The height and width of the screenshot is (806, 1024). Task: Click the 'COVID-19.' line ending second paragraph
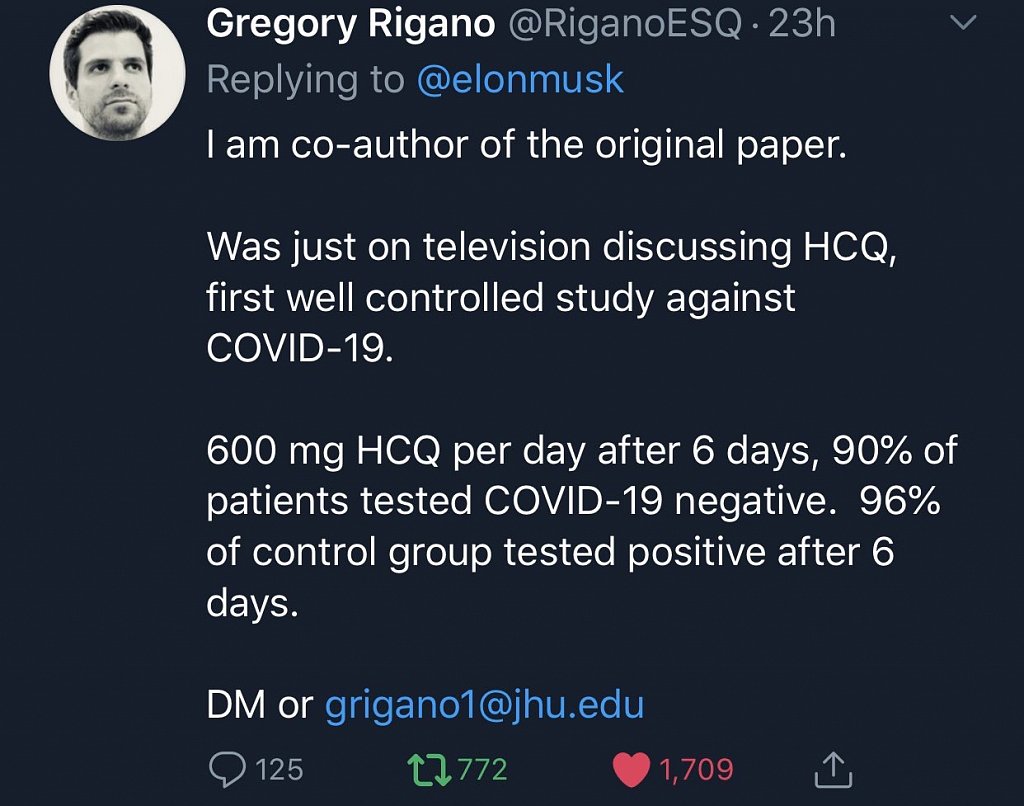click(300, 348)
